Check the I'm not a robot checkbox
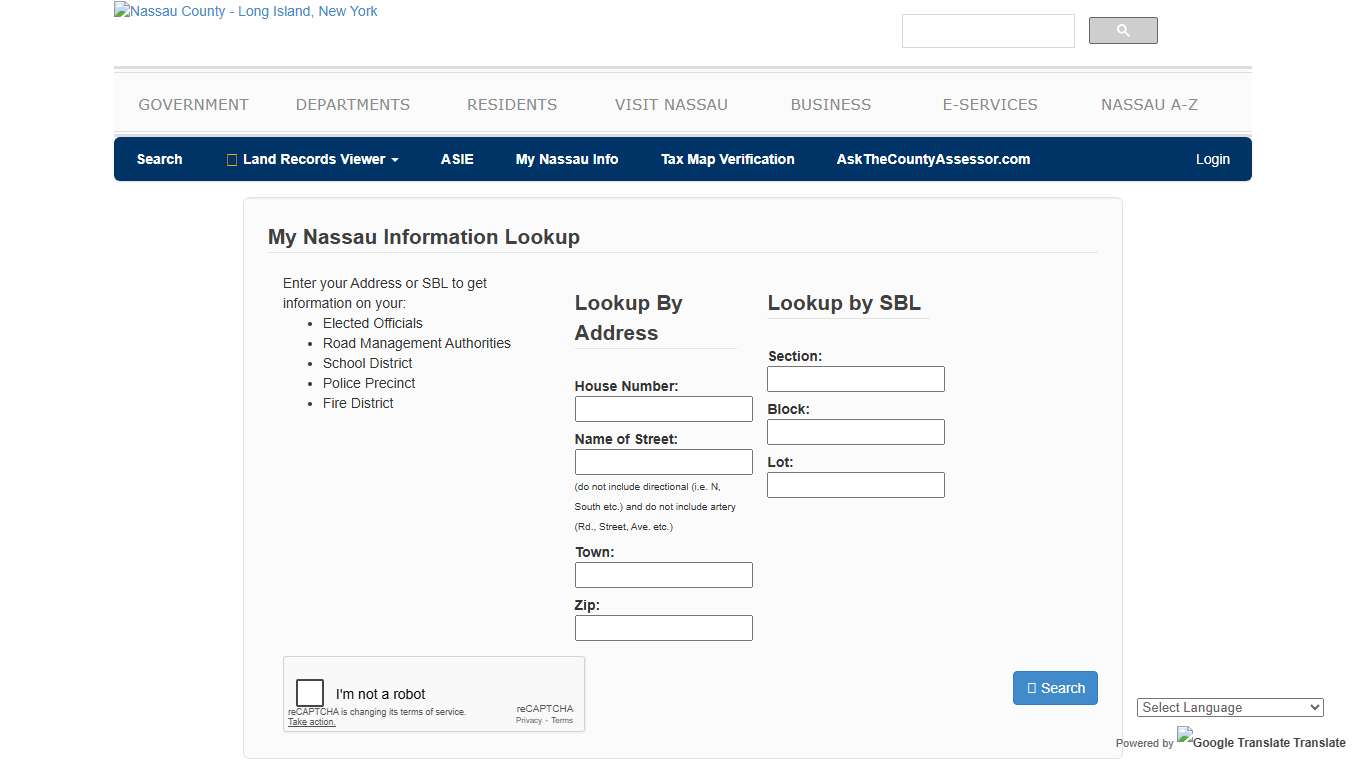Screen dimensions: 1366x768 point(309,692)
